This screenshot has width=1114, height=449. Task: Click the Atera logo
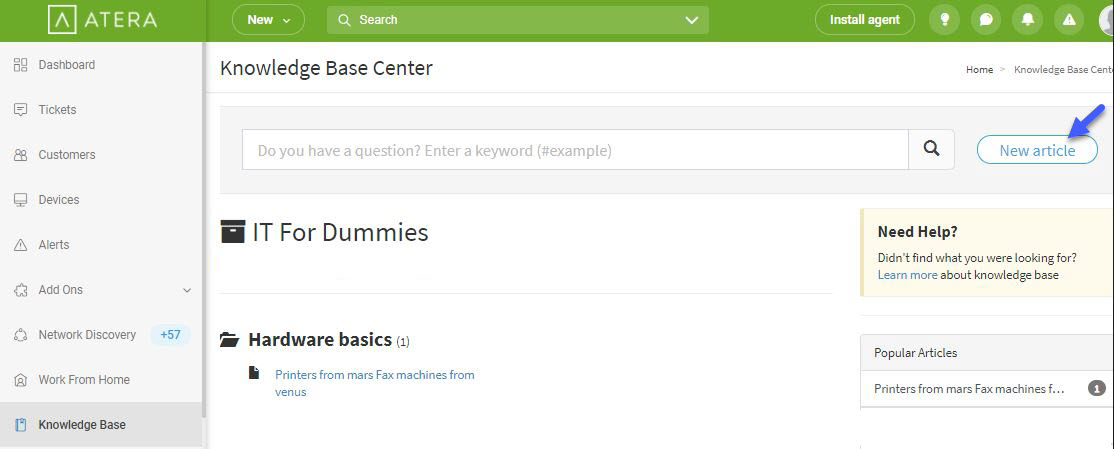tap(102, 20)
